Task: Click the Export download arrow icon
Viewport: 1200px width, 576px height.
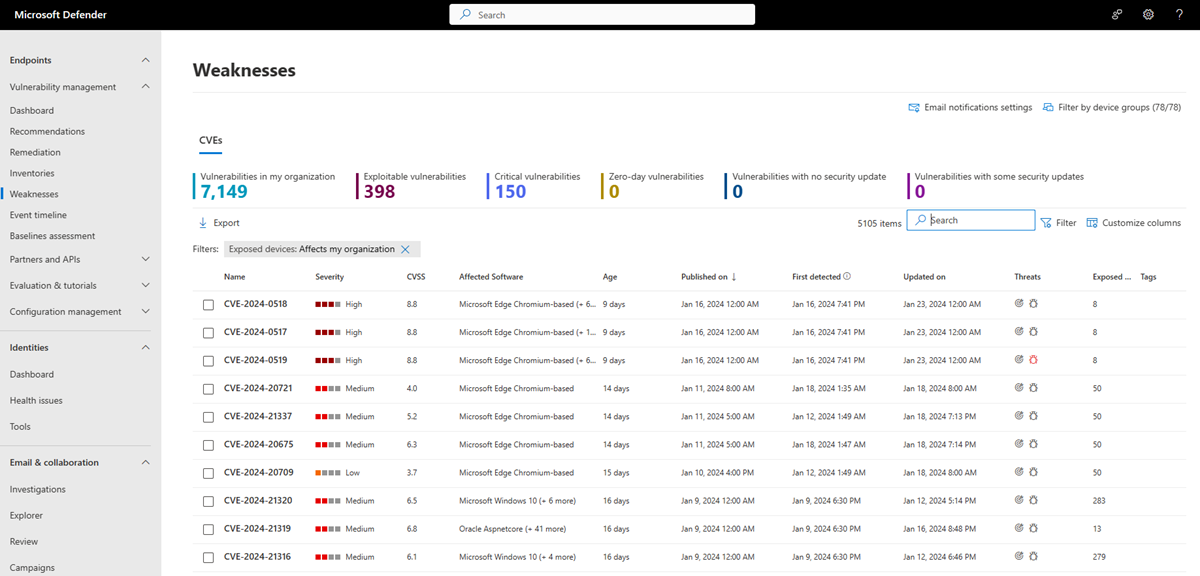Action: (203, 223)
